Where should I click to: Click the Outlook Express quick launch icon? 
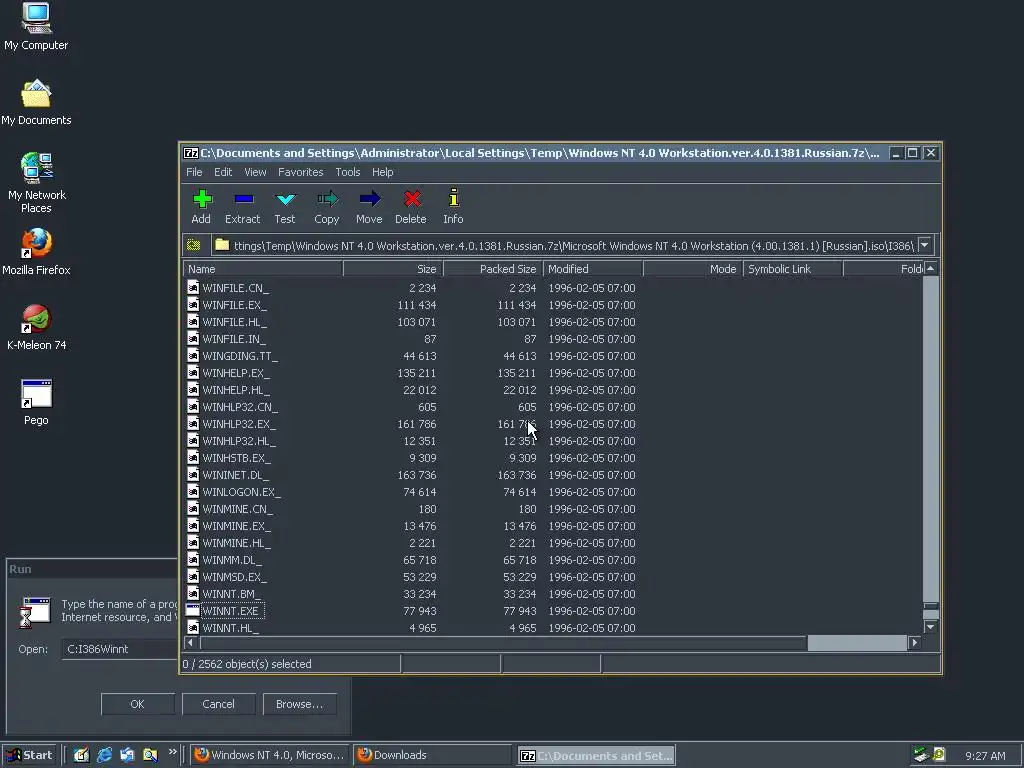click(x=127, y=755)
